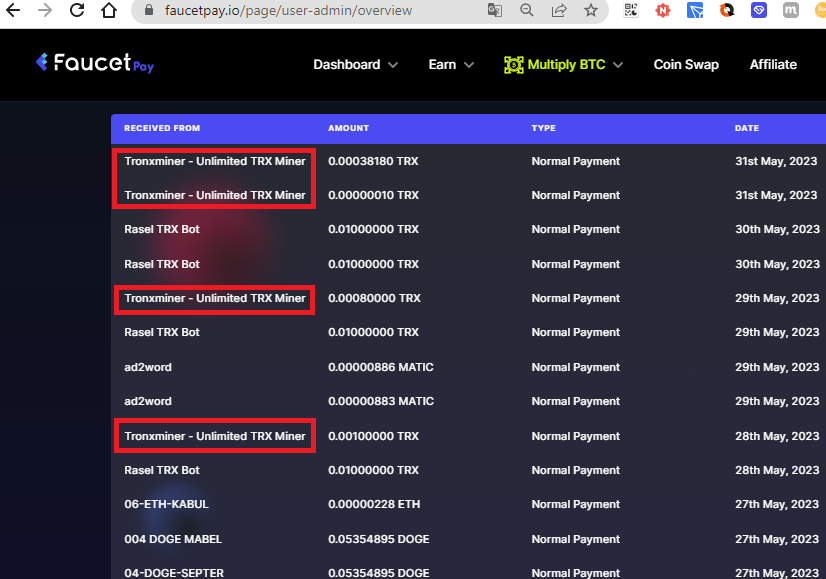The image size is (826, 579).
Task: Expand the Earn menu chevron
Action: point(469,65)
